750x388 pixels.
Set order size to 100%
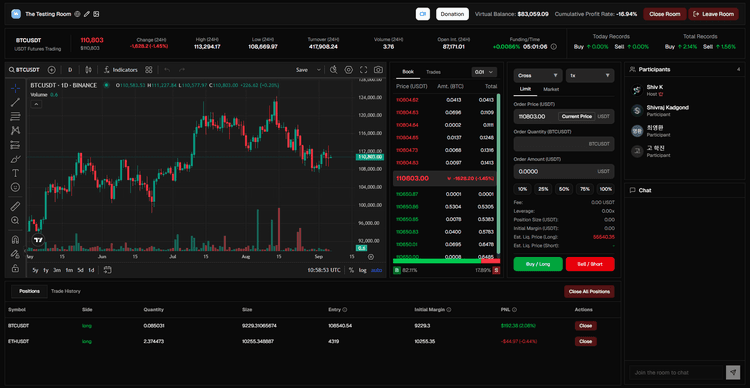606,189
